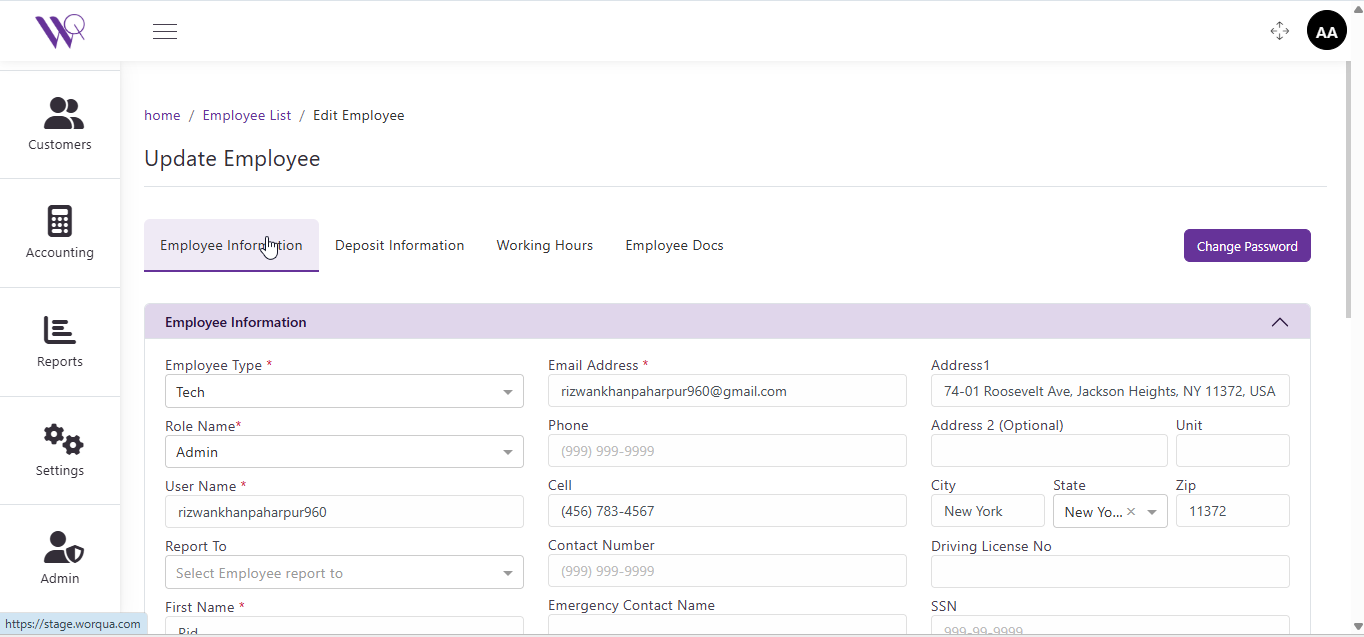Viewport: 1364px width, 637px height.
Task: Open the Role Name dropdown
Action: click(344, 452)
